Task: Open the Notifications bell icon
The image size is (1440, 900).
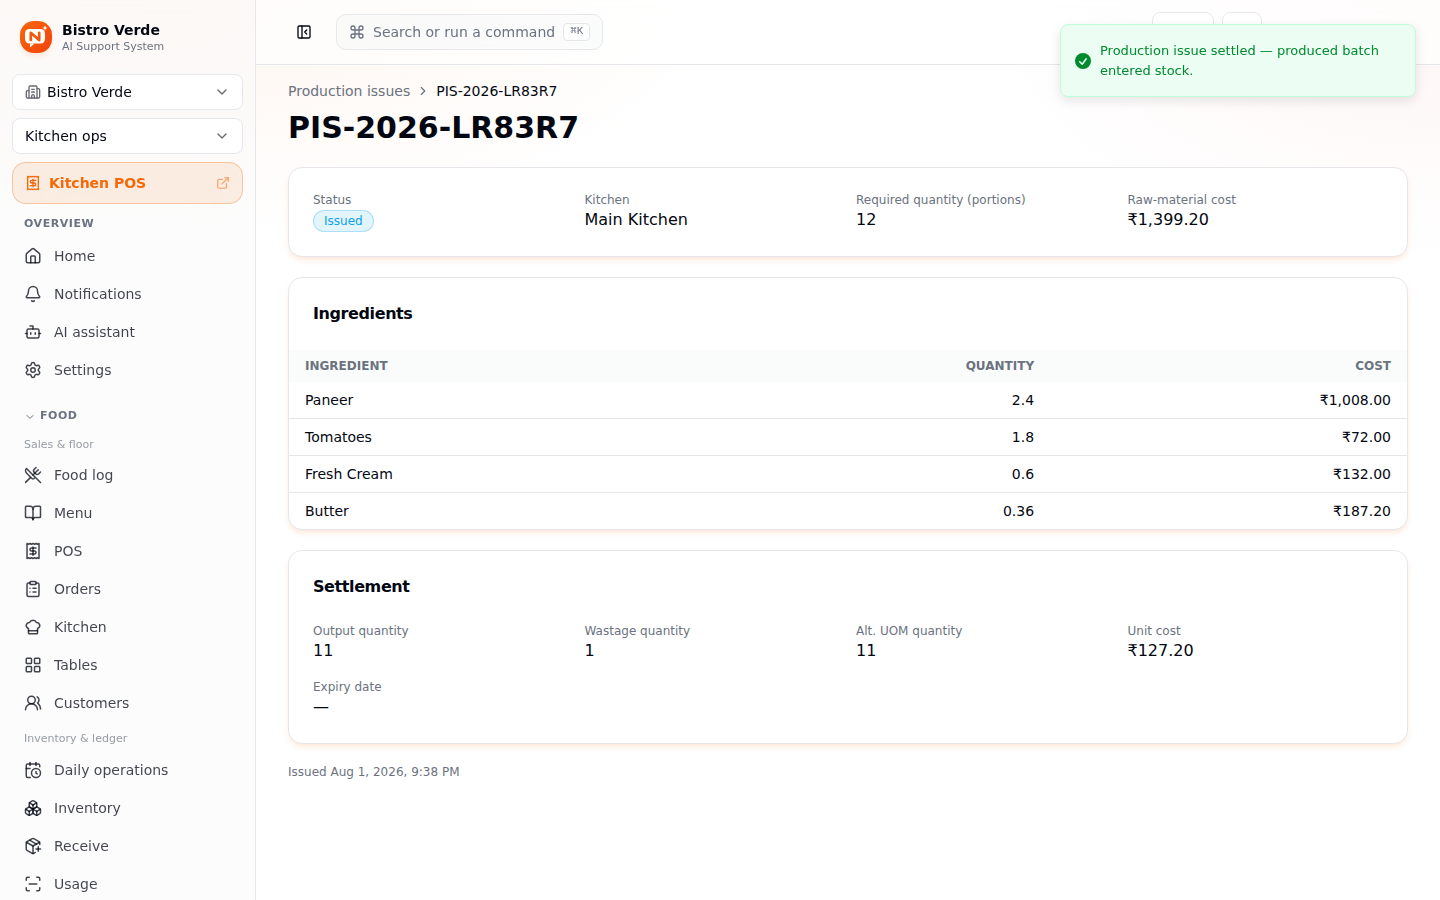Action: point(33,294)
